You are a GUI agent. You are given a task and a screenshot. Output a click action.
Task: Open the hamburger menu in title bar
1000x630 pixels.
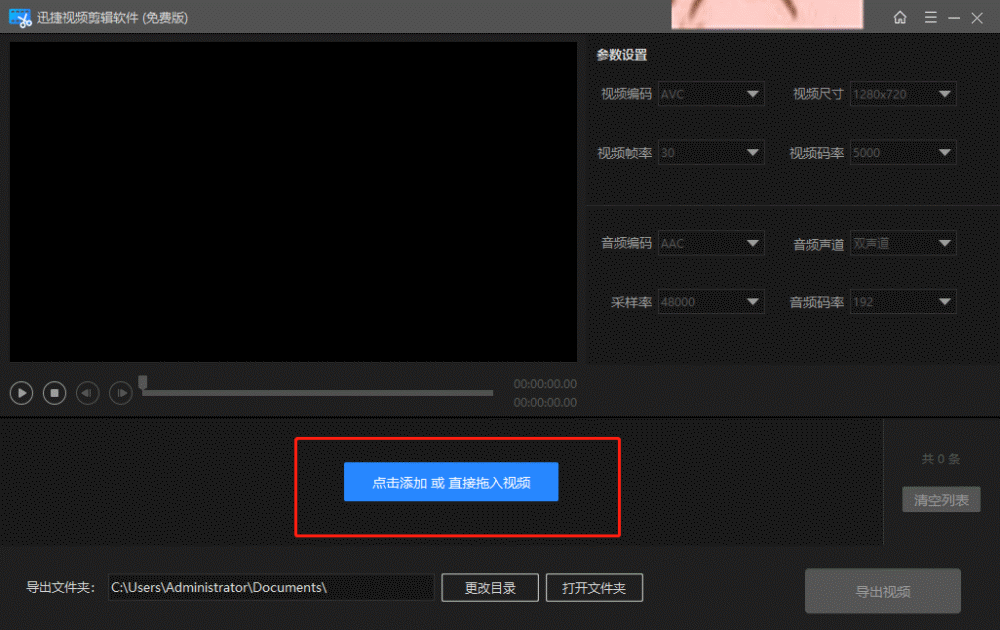click(930, 17)
